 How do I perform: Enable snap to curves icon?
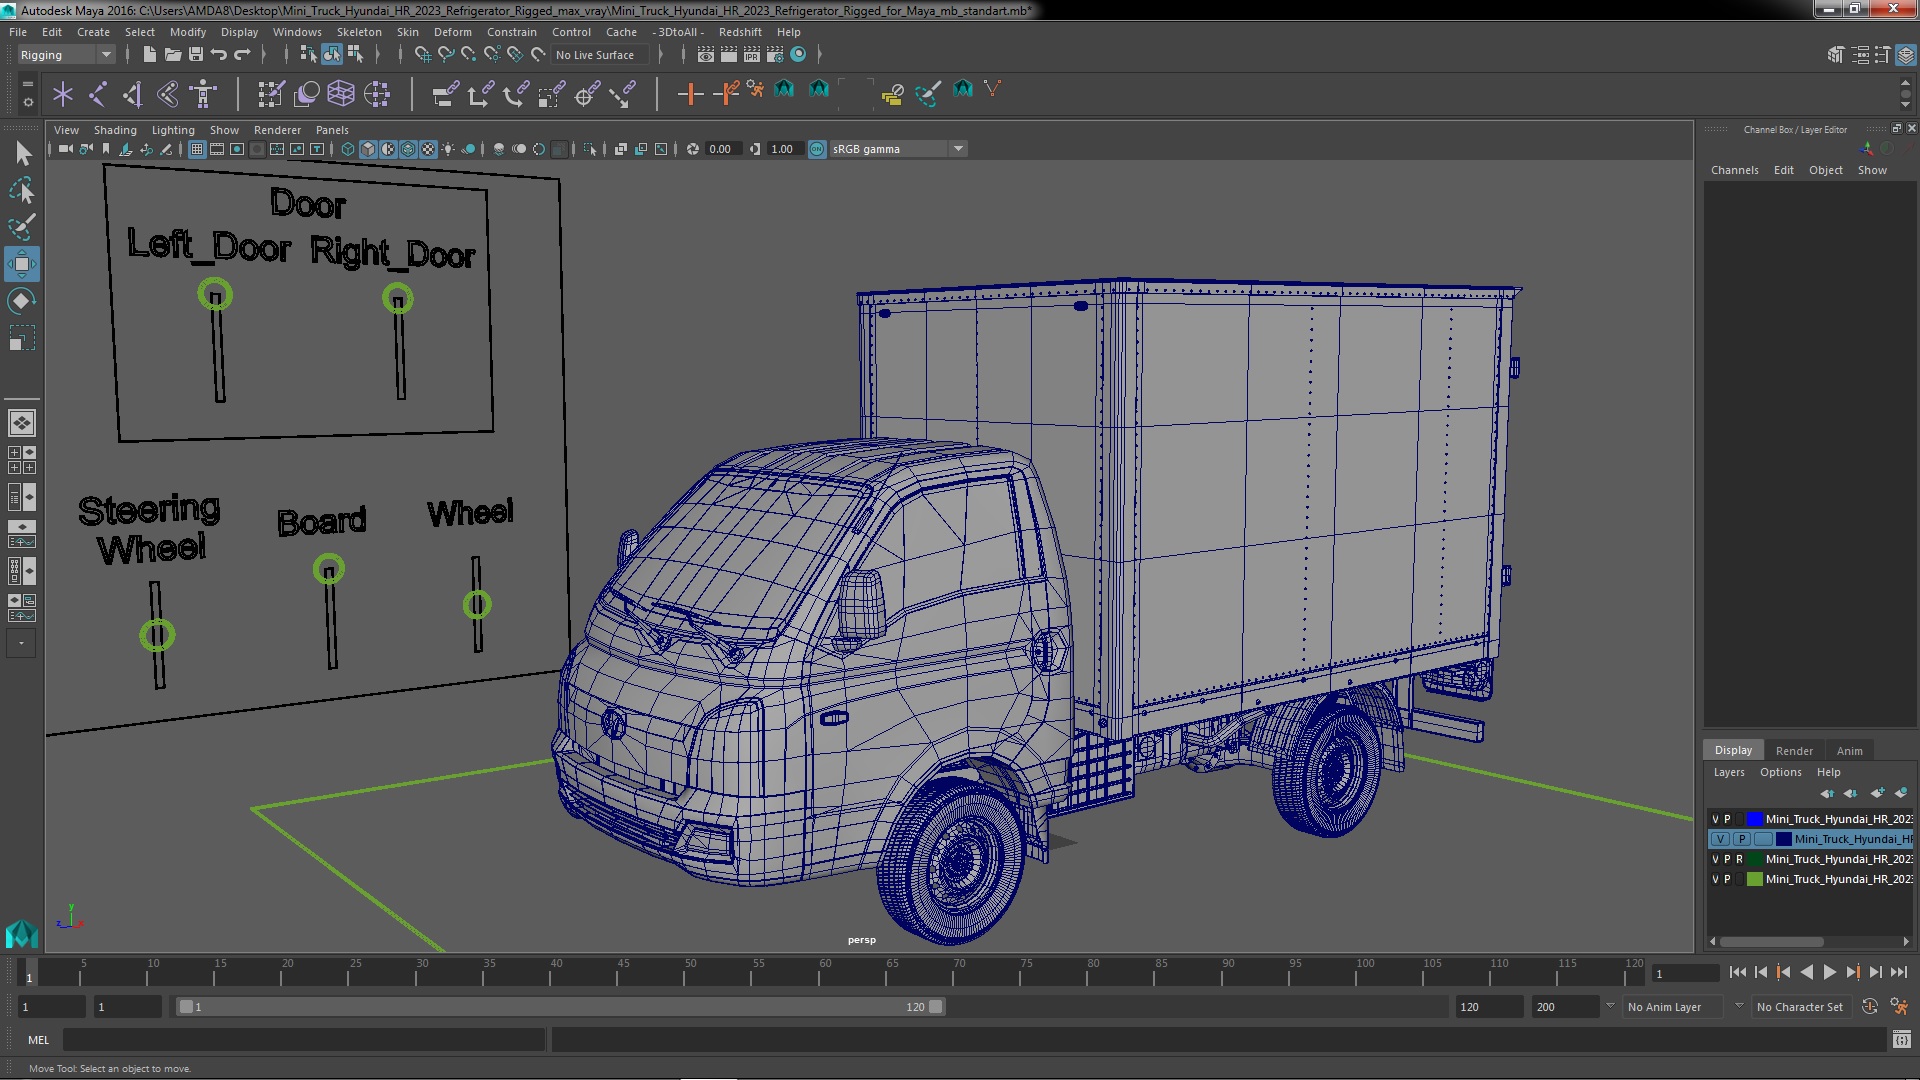pyautogui.click(x=446, y=54)
